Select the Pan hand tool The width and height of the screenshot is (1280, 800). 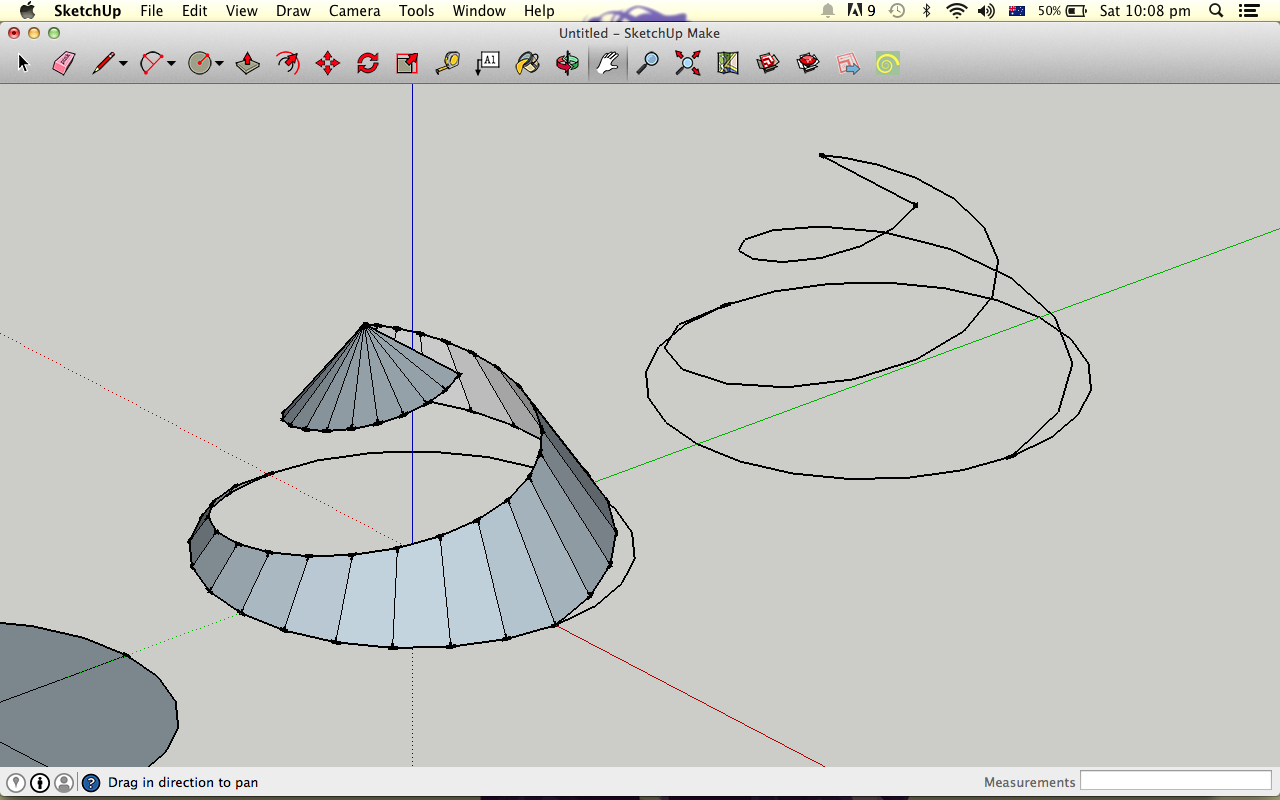(x=608, y=64)
